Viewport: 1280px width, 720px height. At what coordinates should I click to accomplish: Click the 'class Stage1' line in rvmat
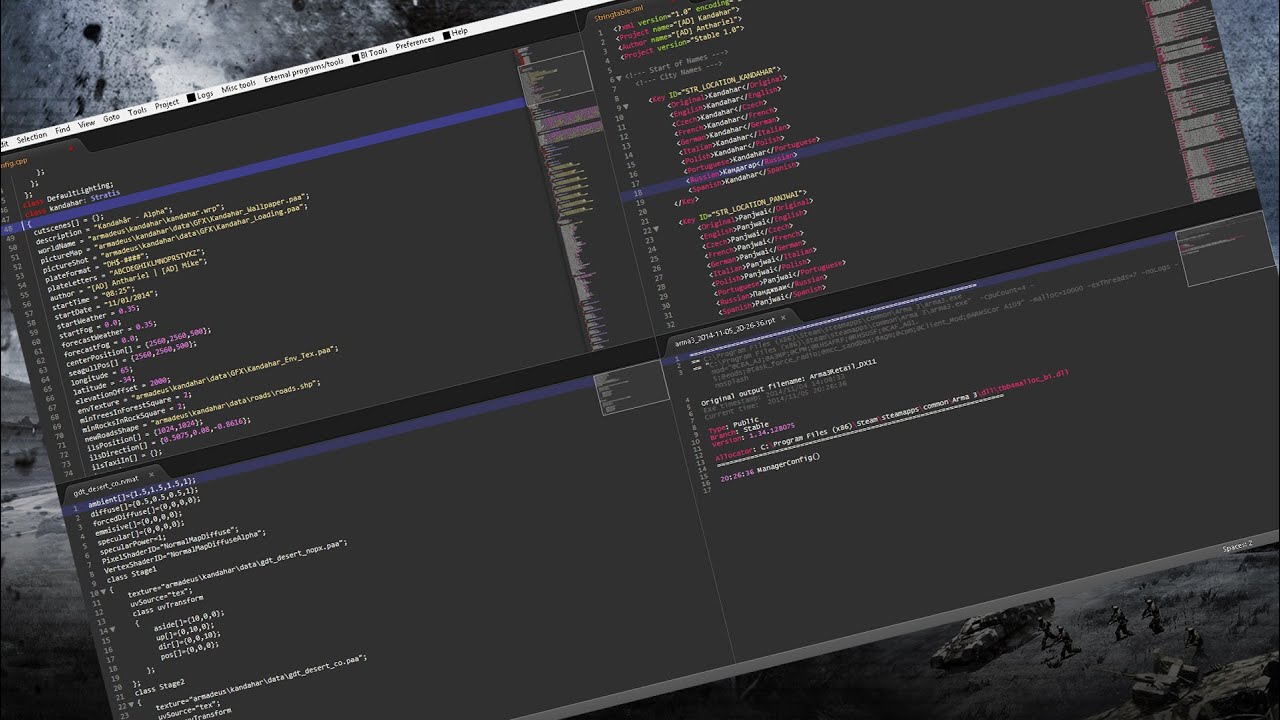pos(131,573)
